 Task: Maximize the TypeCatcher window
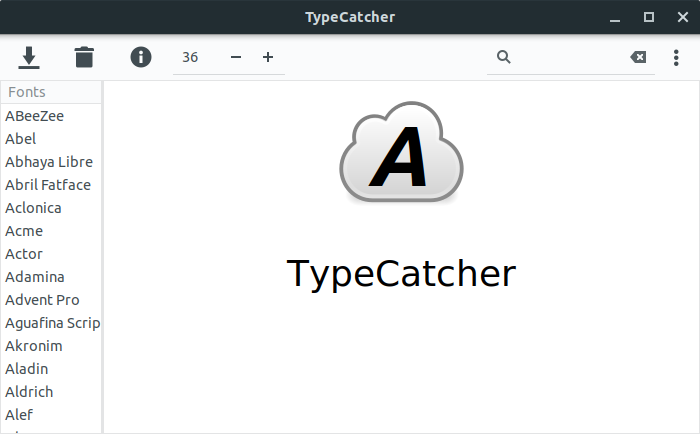tap(649, 17)
